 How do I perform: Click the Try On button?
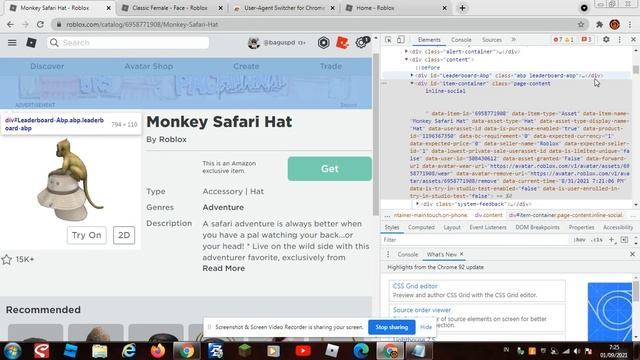(x=87, y=235)
